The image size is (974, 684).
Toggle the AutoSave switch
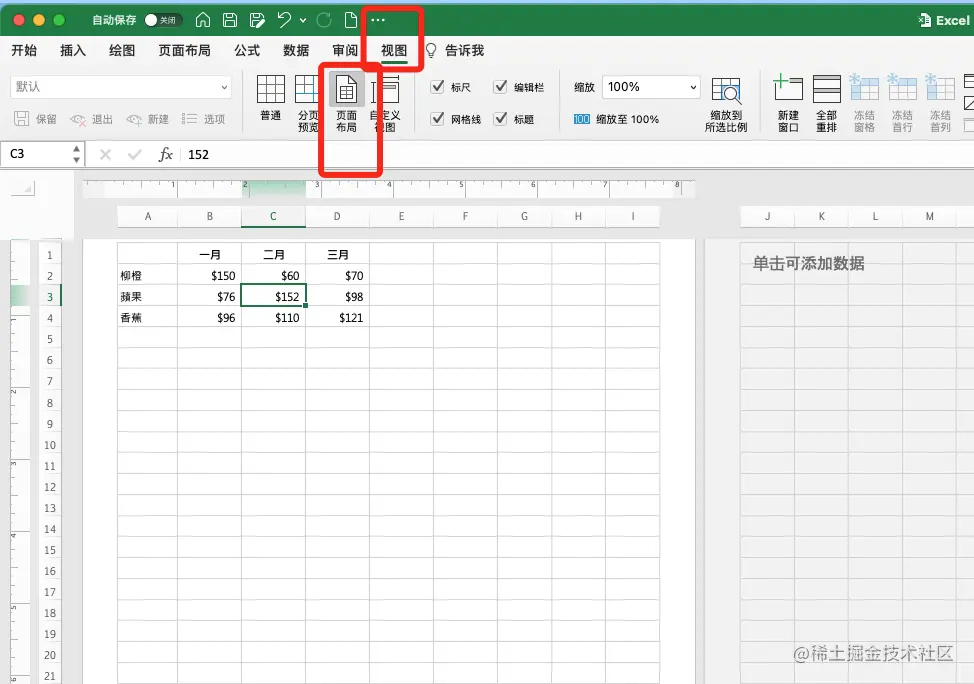click(163, 20)
